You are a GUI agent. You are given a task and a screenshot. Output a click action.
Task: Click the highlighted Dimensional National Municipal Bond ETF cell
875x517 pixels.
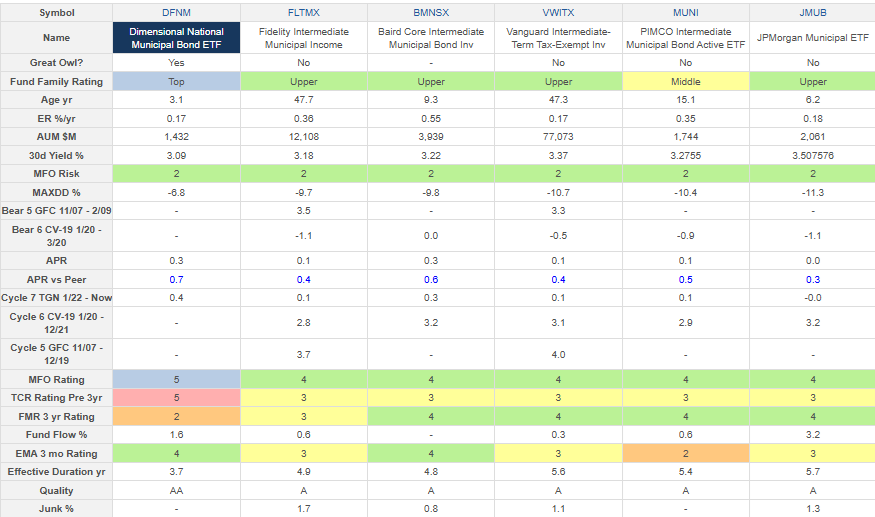[x=176, y=39]
